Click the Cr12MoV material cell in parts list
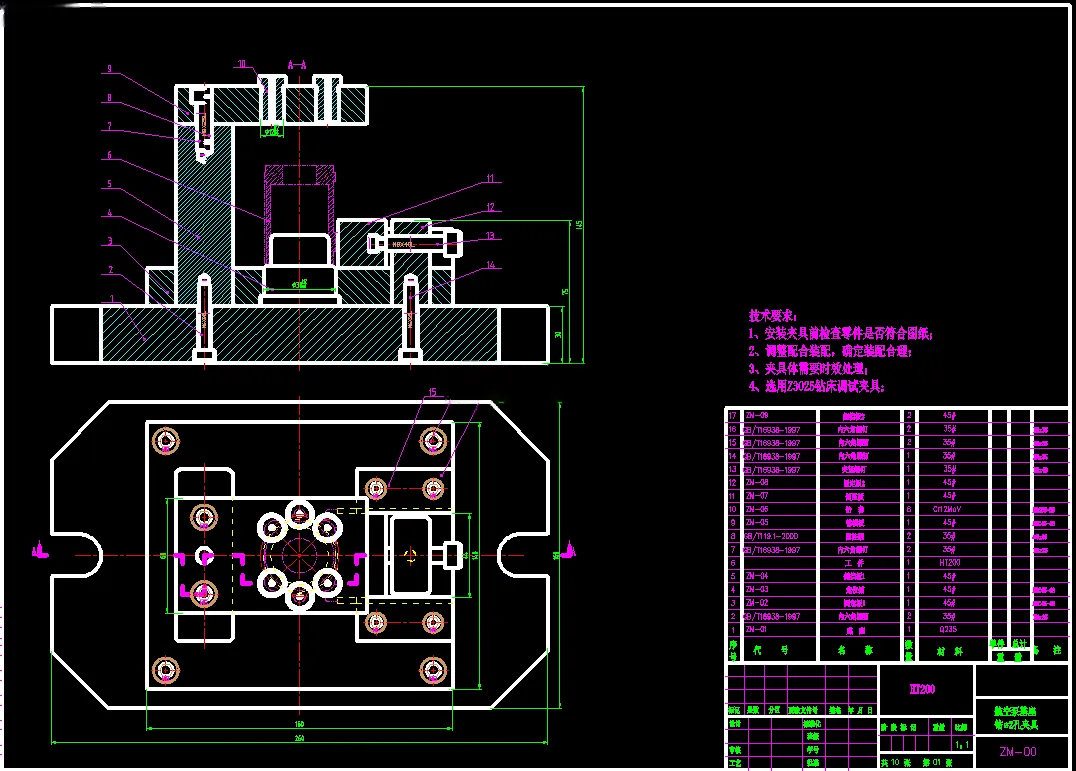The width and height of the screenshot is (1076, 771). pyautogui.click(x=947, y=510)
